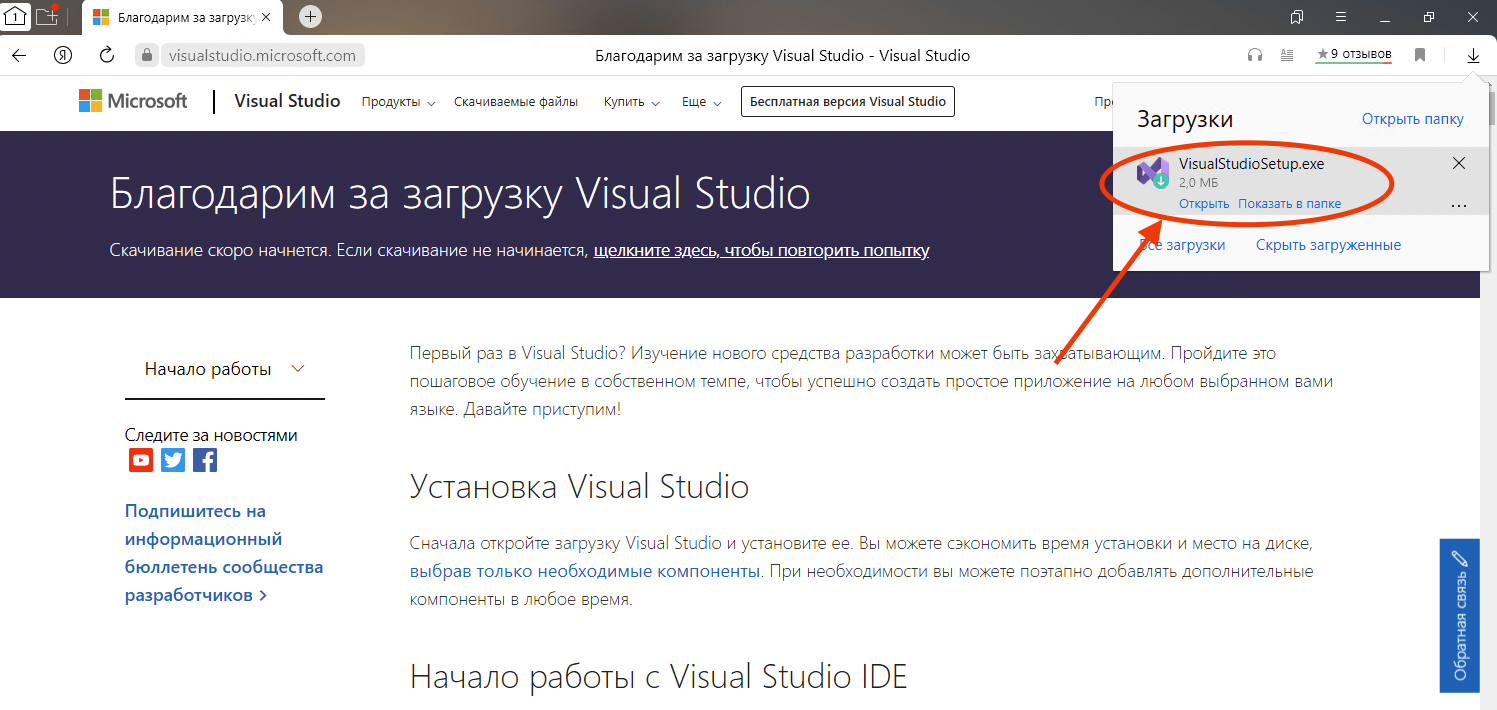
Task: Click Бесплатная версия Visual Studio button
Action: click(x=847, y=102)
